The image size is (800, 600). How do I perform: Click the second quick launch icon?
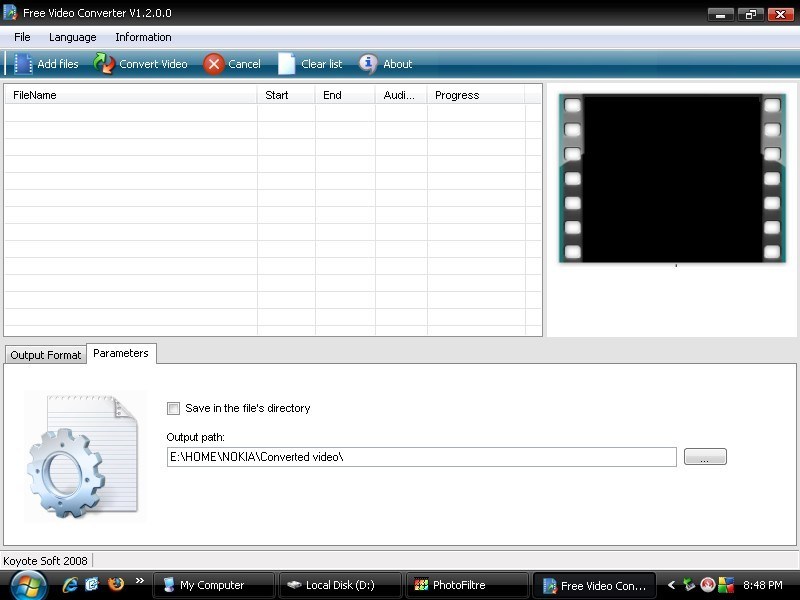point(92,584)
